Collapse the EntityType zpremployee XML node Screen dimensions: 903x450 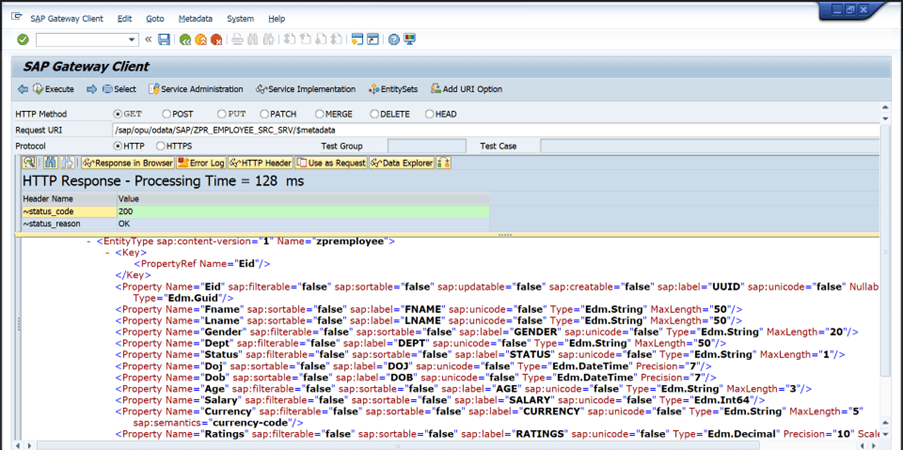(89, 242)
